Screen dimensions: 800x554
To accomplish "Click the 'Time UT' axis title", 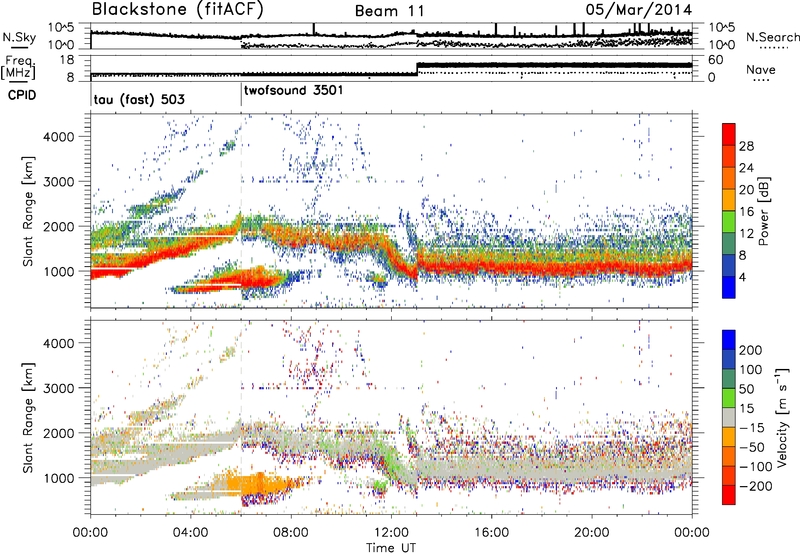I will click(391, 548).
